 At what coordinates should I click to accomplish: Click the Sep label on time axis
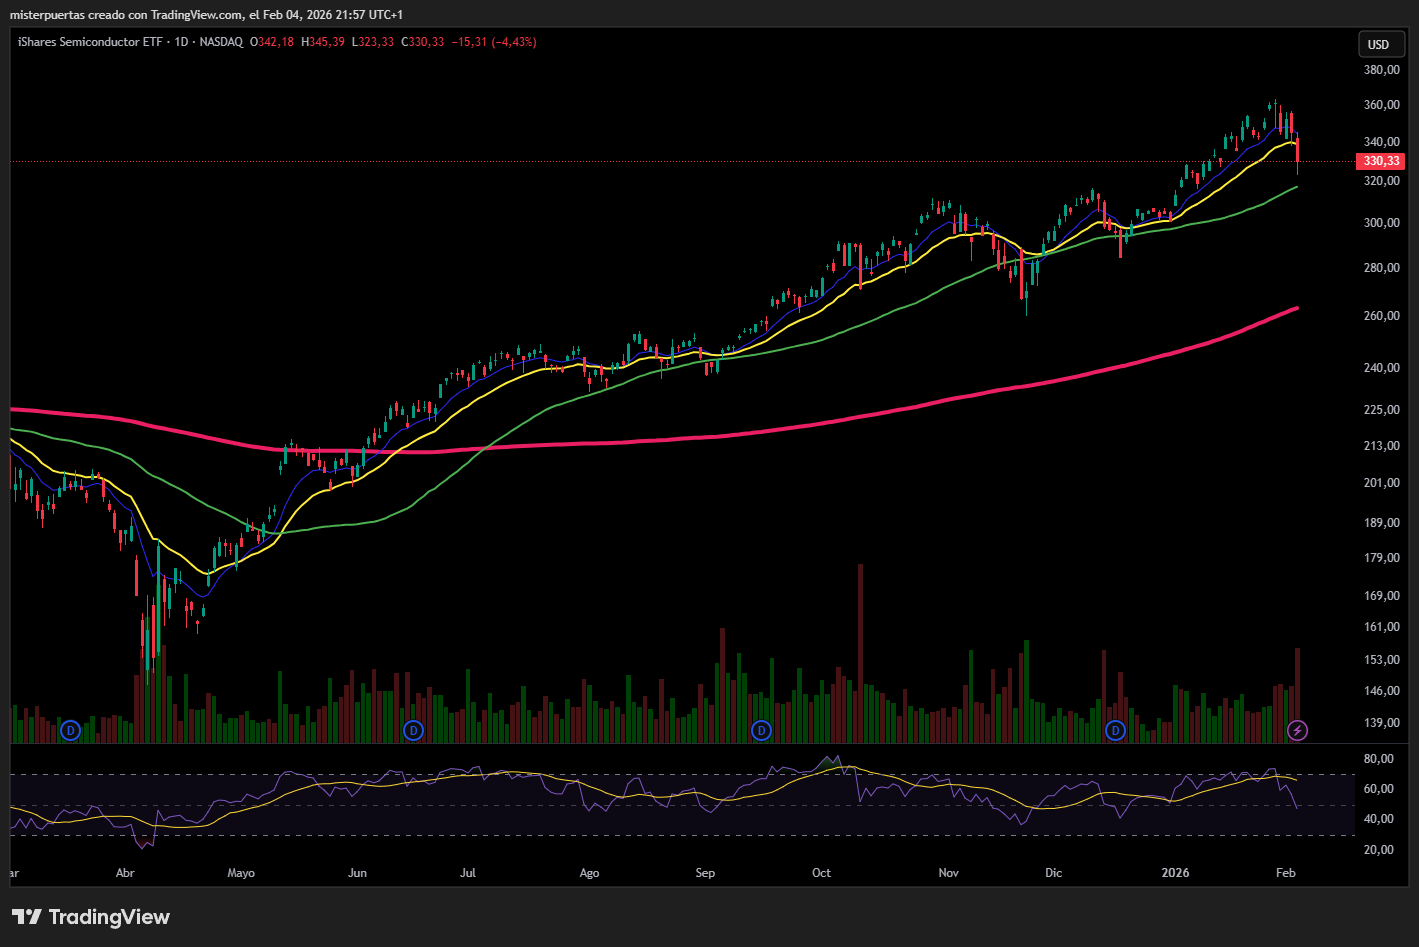tap(705, 873)
